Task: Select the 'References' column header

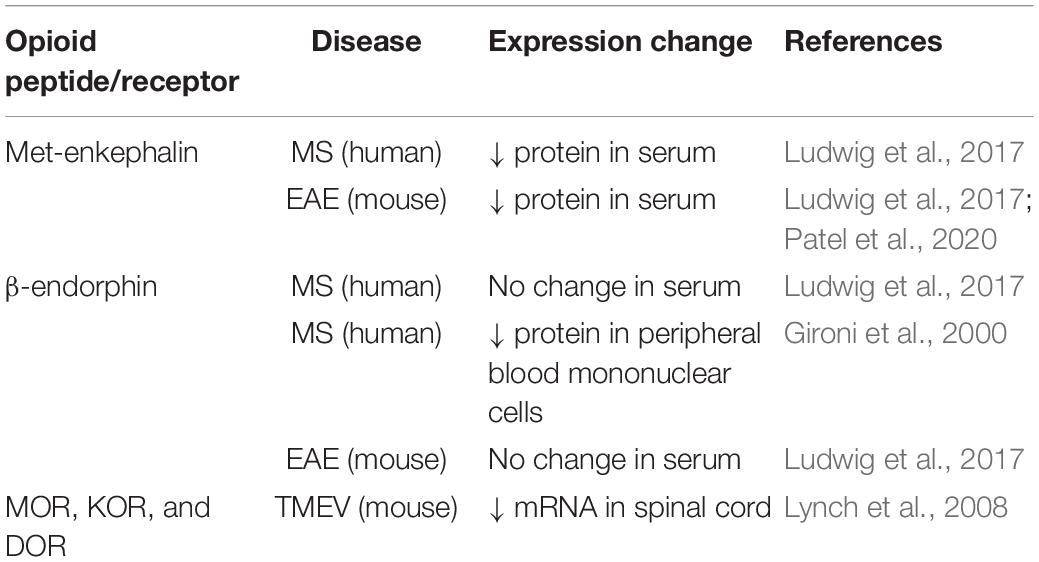Action: (x=863, y=41)
